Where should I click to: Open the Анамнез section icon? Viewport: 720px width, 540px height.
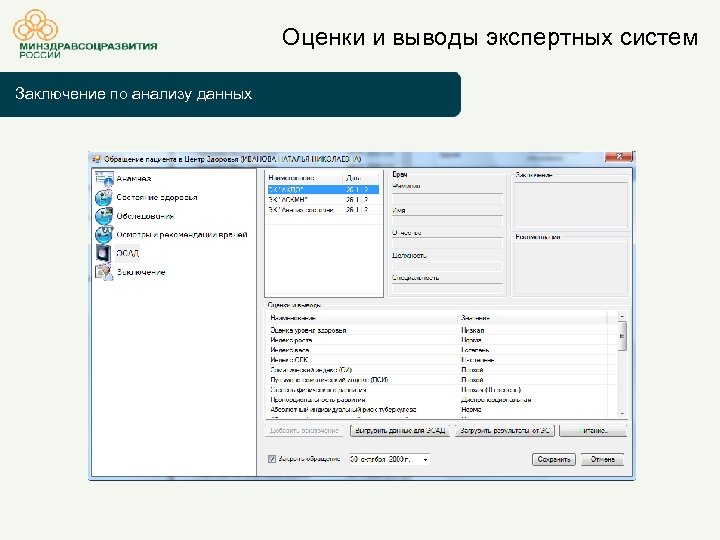[x=104, y=178]
